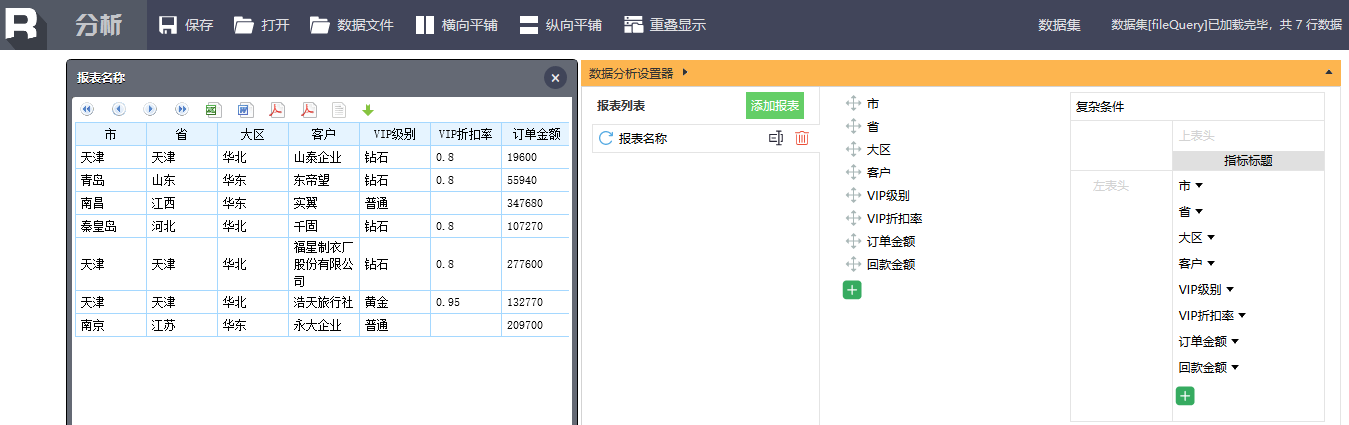Refresh the 报表名称 report entry
The width and height of the screenshot is (1349, 425).
605,139
